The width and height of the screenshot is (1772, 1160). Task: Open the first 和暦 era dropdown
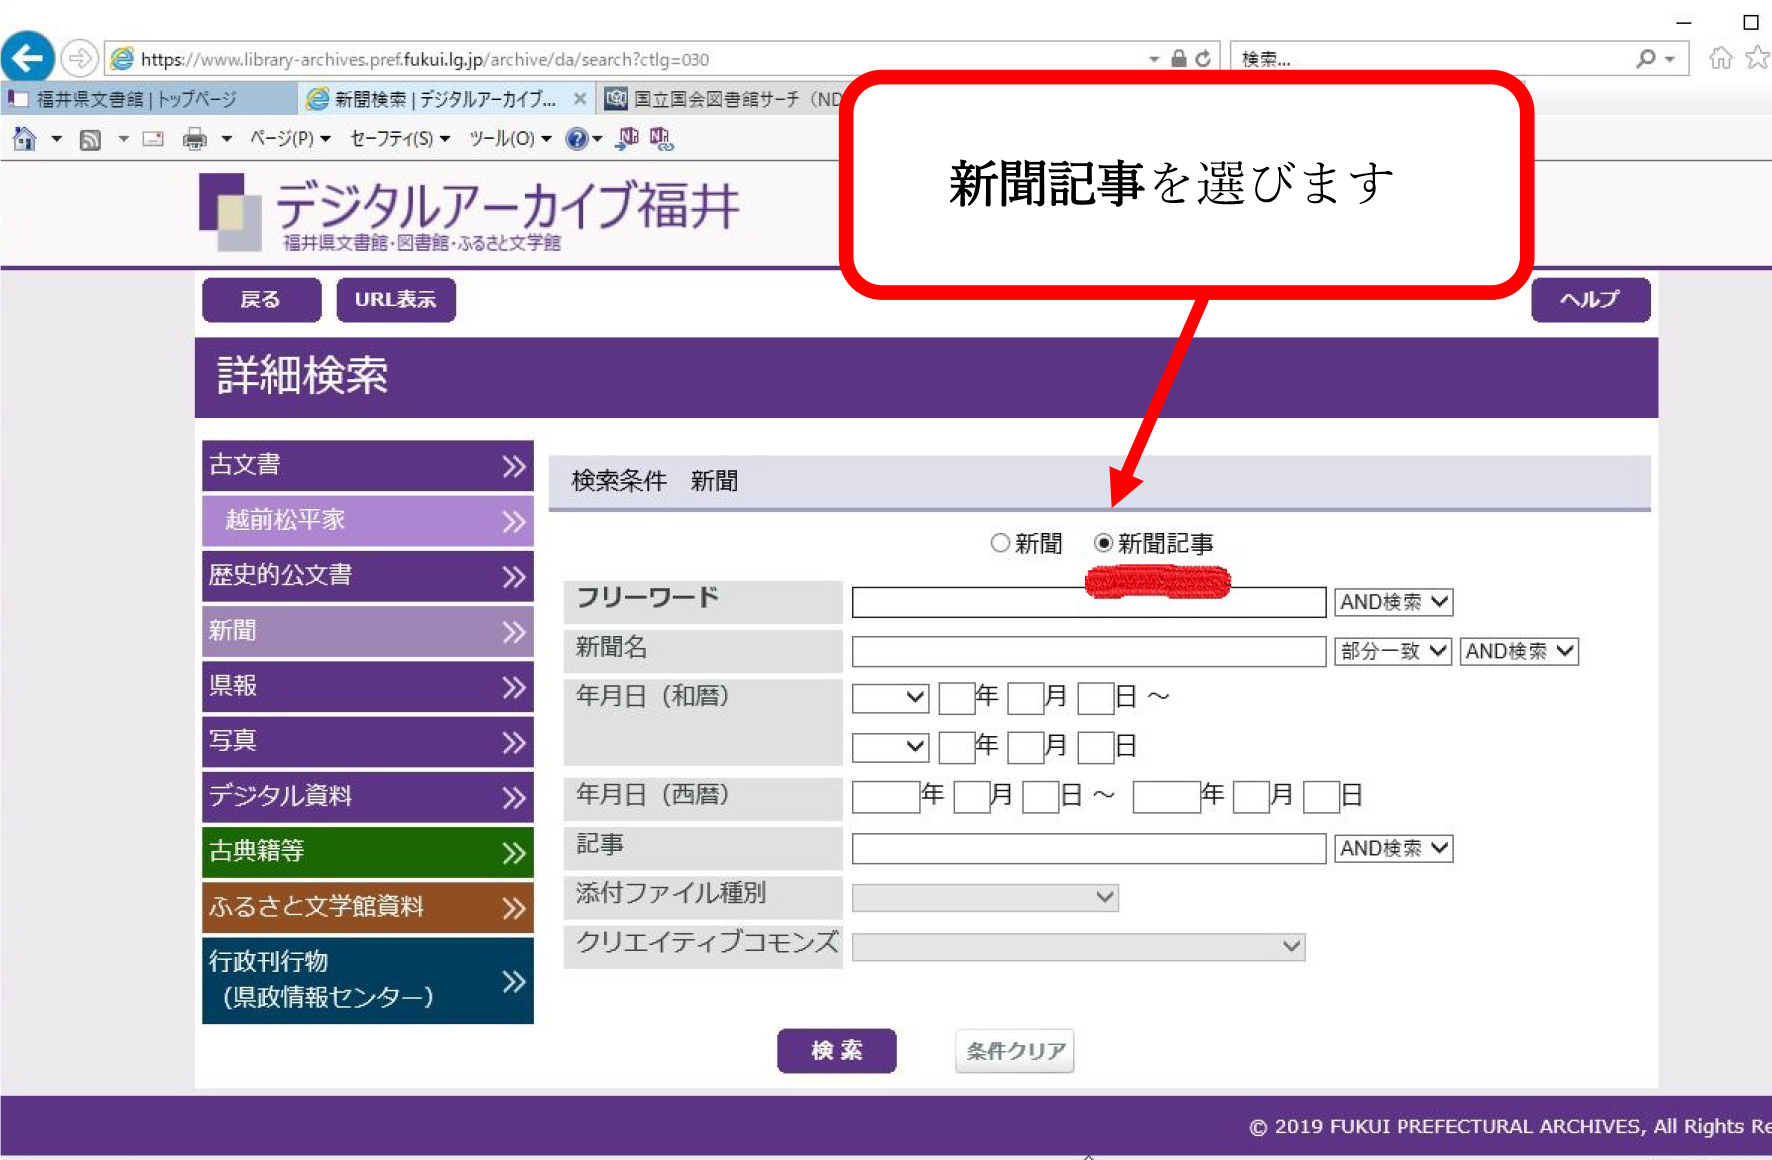[890, 698]
